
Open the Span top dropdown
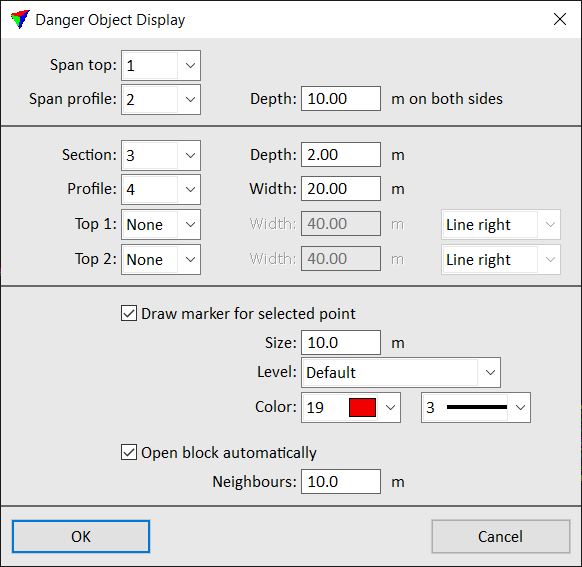tap(161, 66)
